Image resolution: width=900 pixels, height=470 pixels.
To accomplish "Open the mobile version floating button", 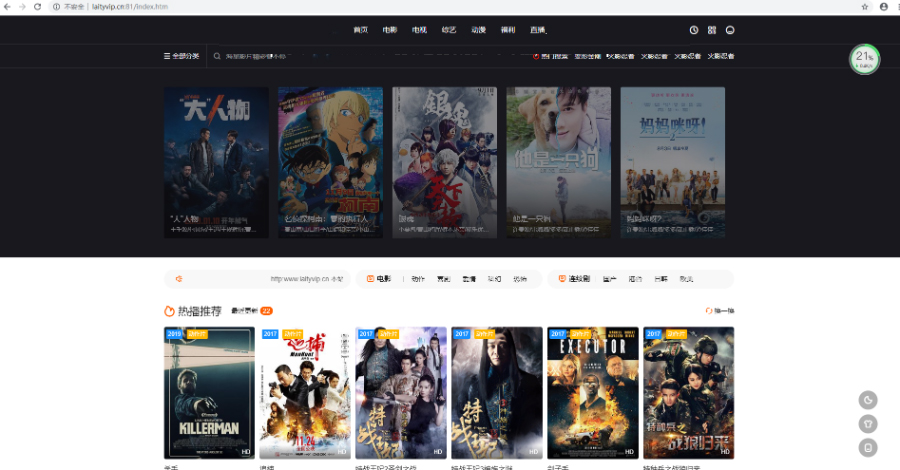I will (868, 448).
